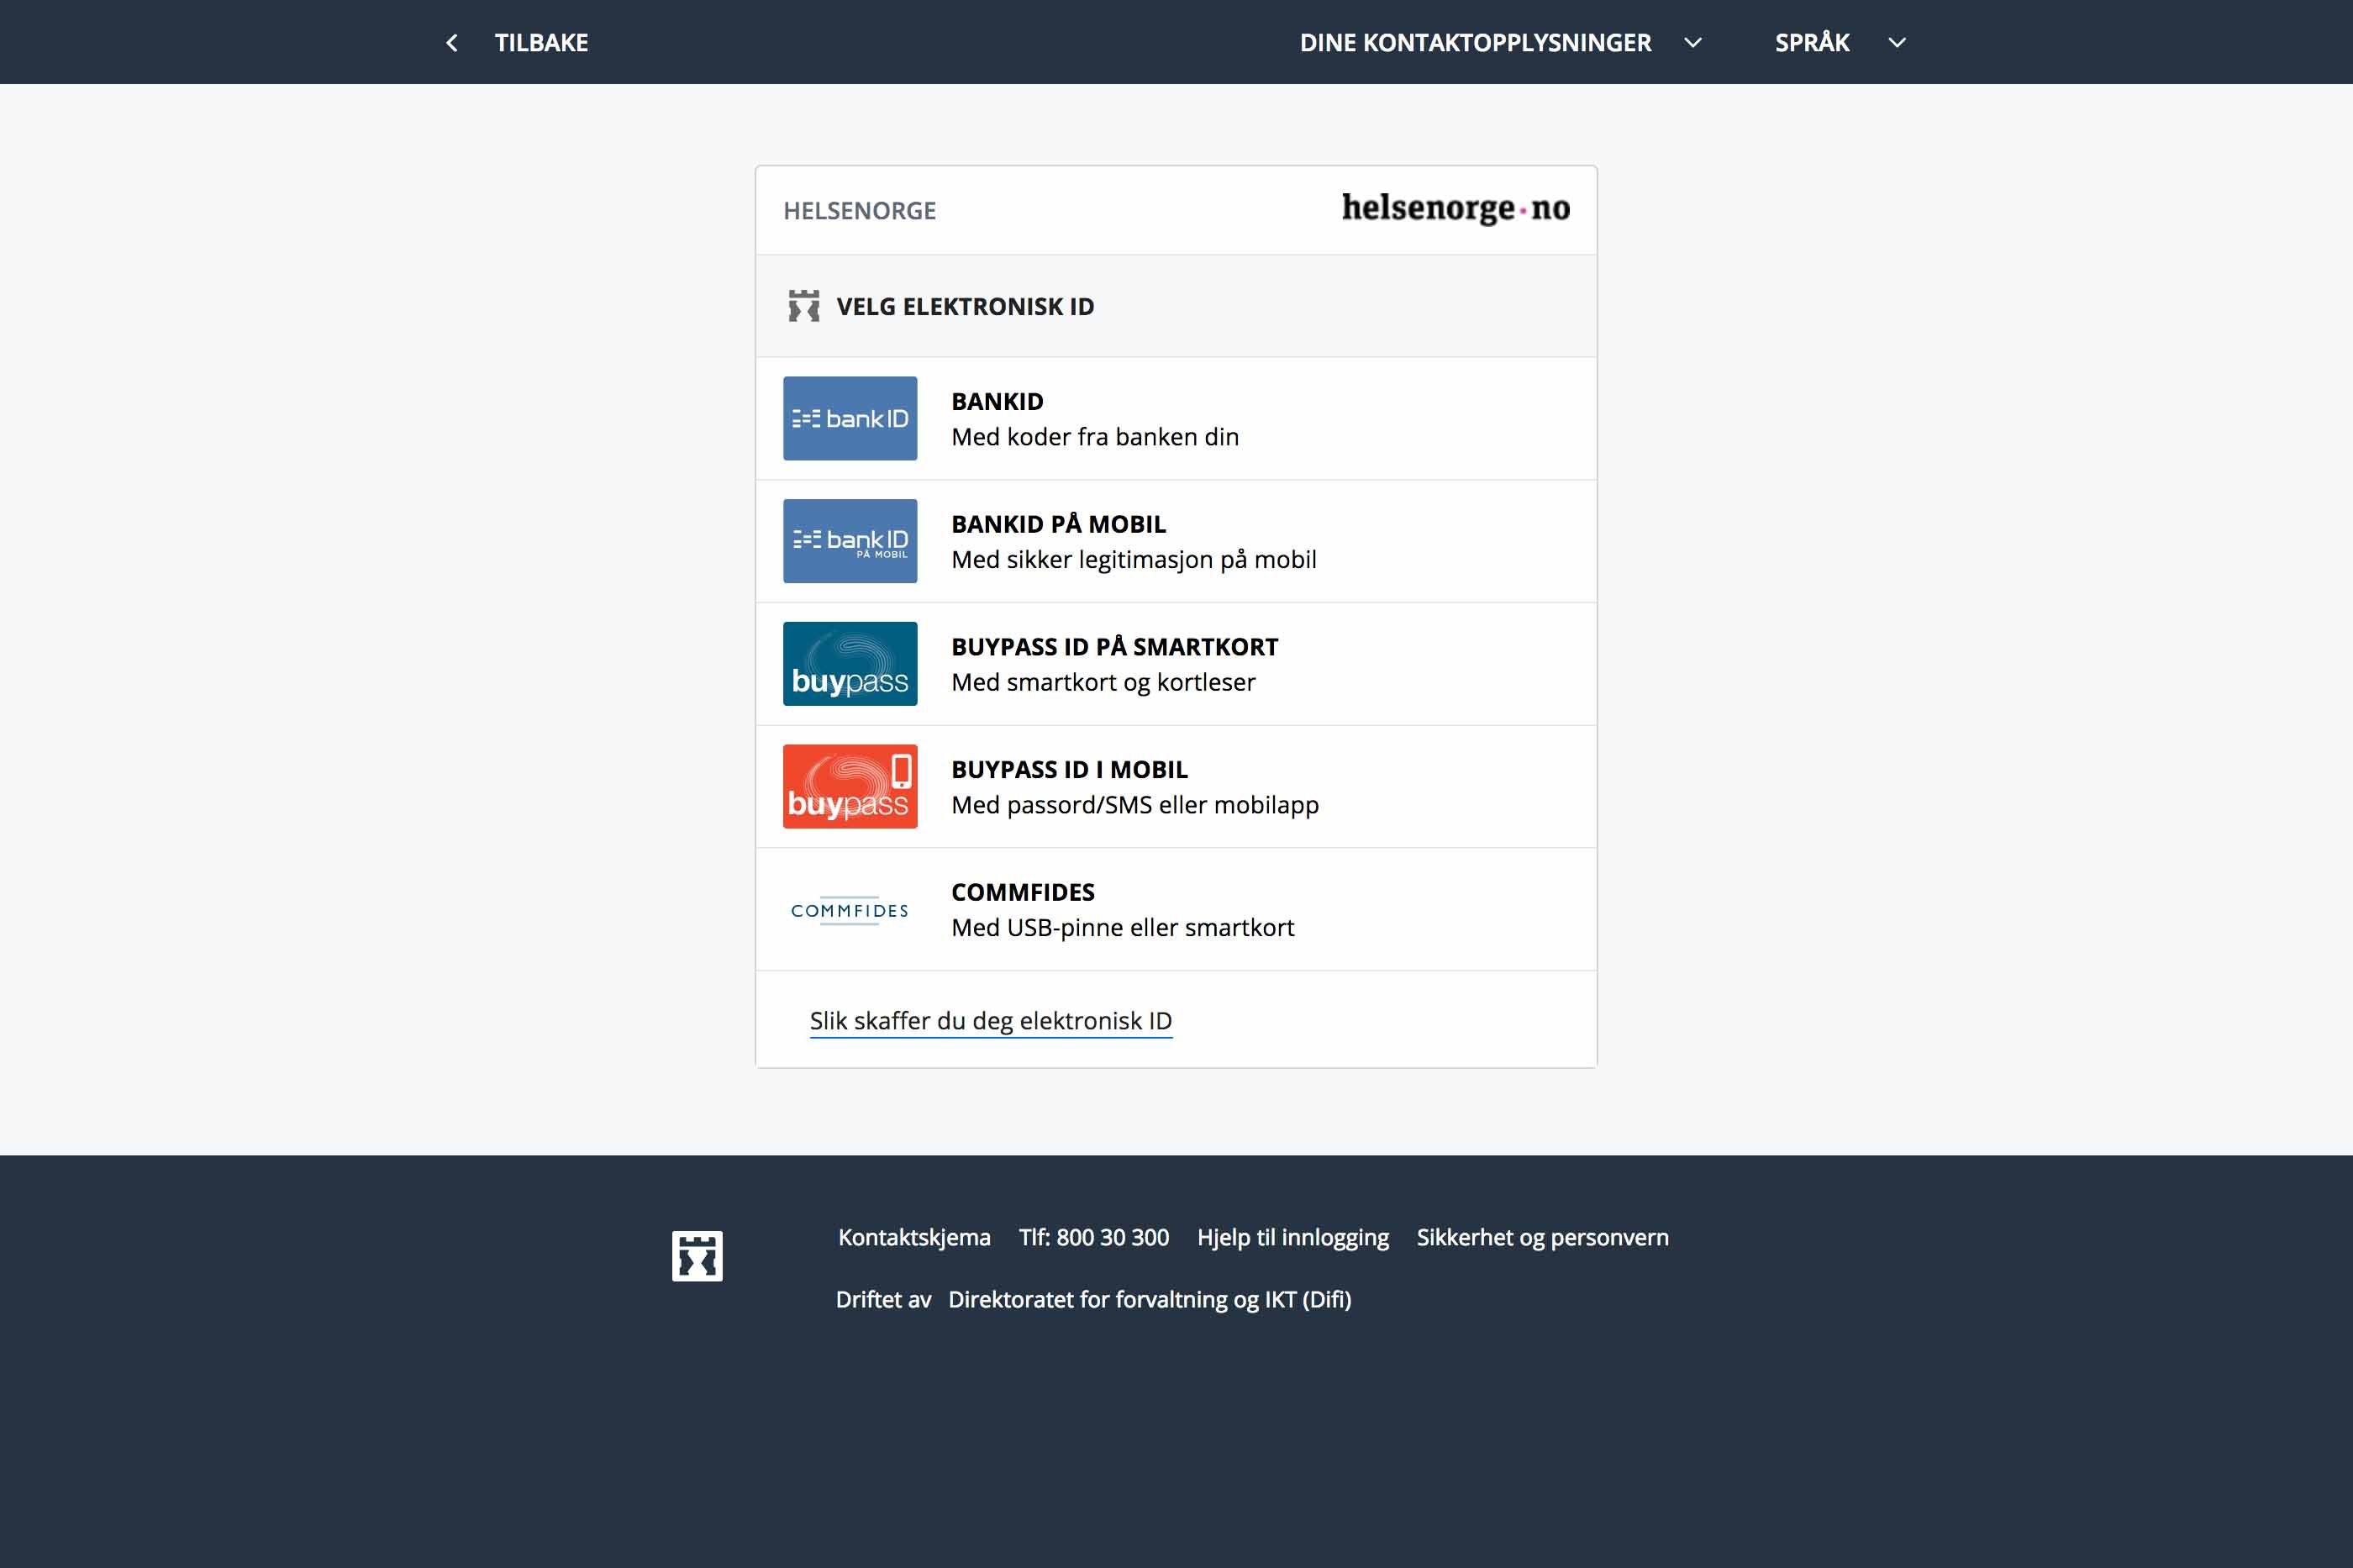
Task: Click the ID-porten footer logo
Action: [x=697, y=1256]
